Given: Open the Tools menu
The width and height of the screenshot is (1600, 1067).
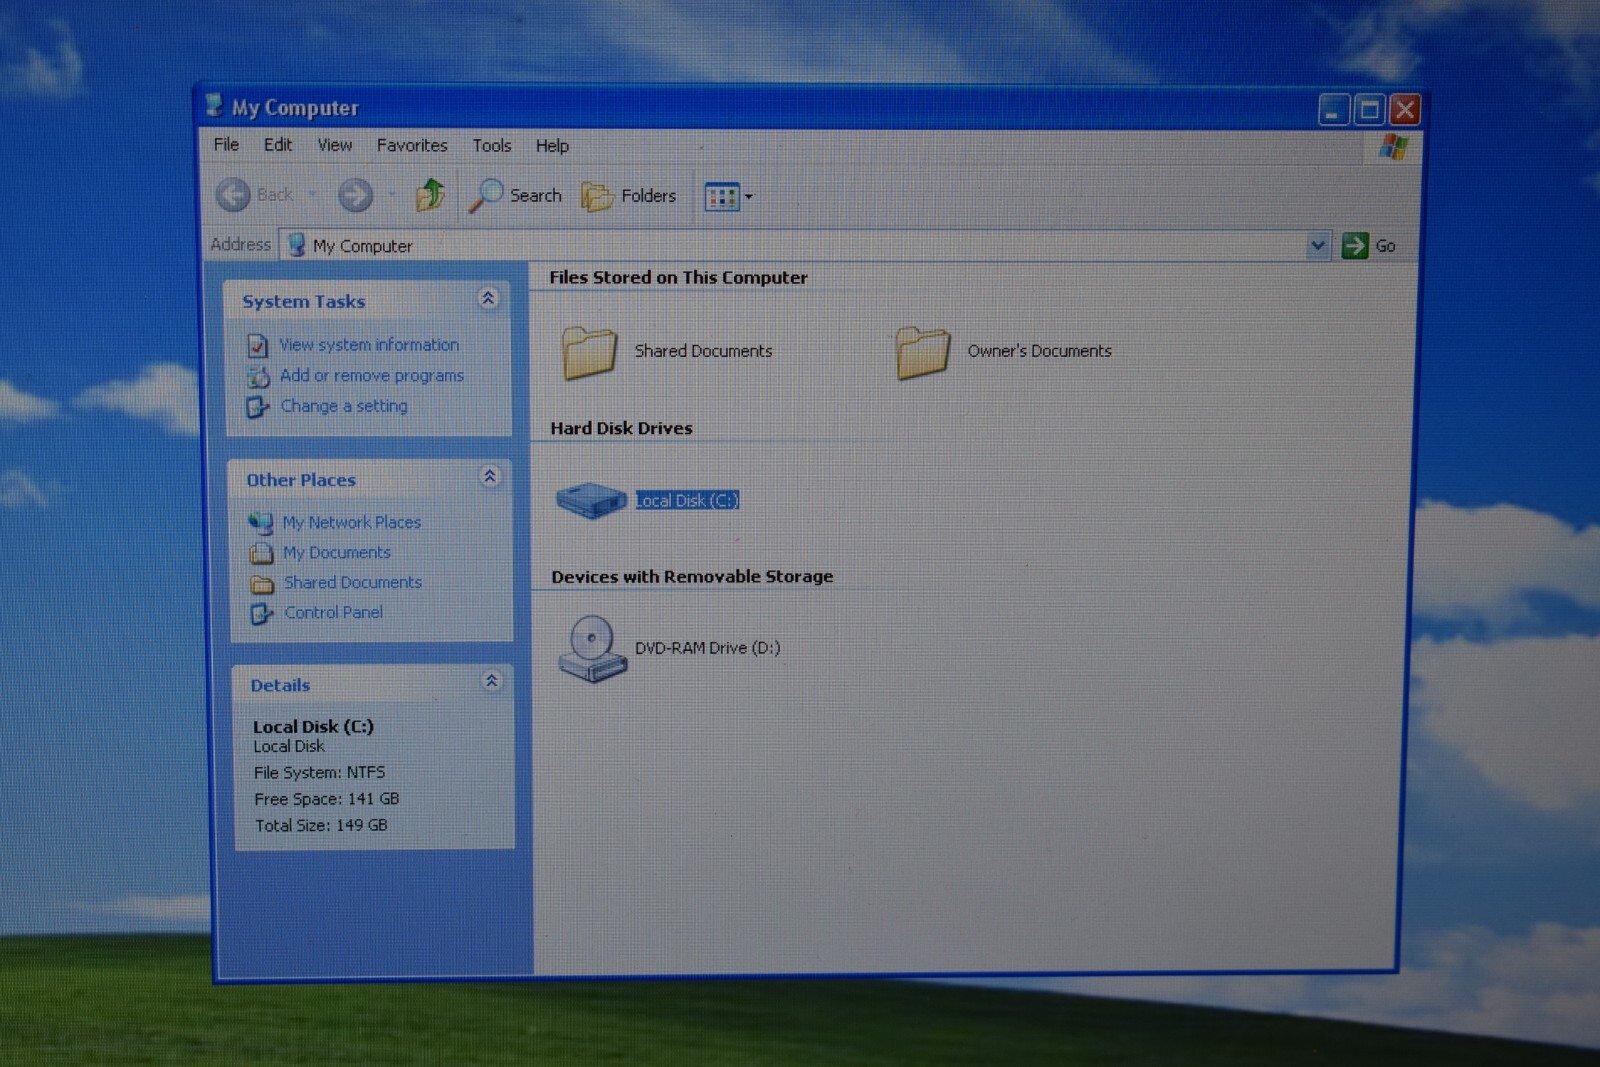Looking at the screenshot, I should click(x=492, y=145).
